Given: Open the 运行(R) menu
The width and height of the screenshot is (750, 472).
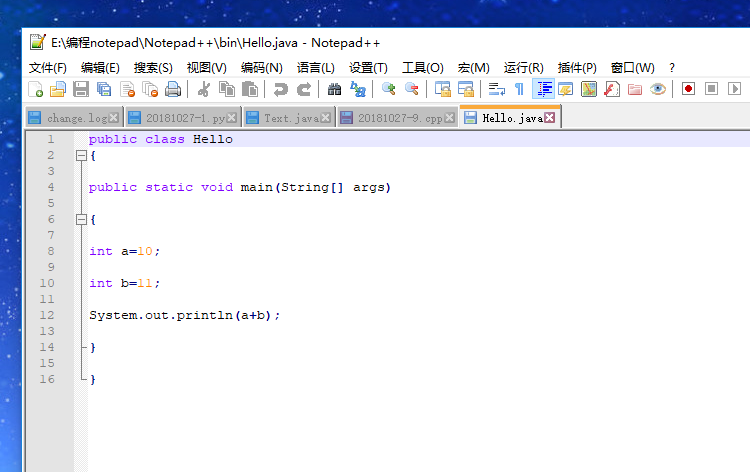Looking at the screenshot, I should [x=523, y=68].
